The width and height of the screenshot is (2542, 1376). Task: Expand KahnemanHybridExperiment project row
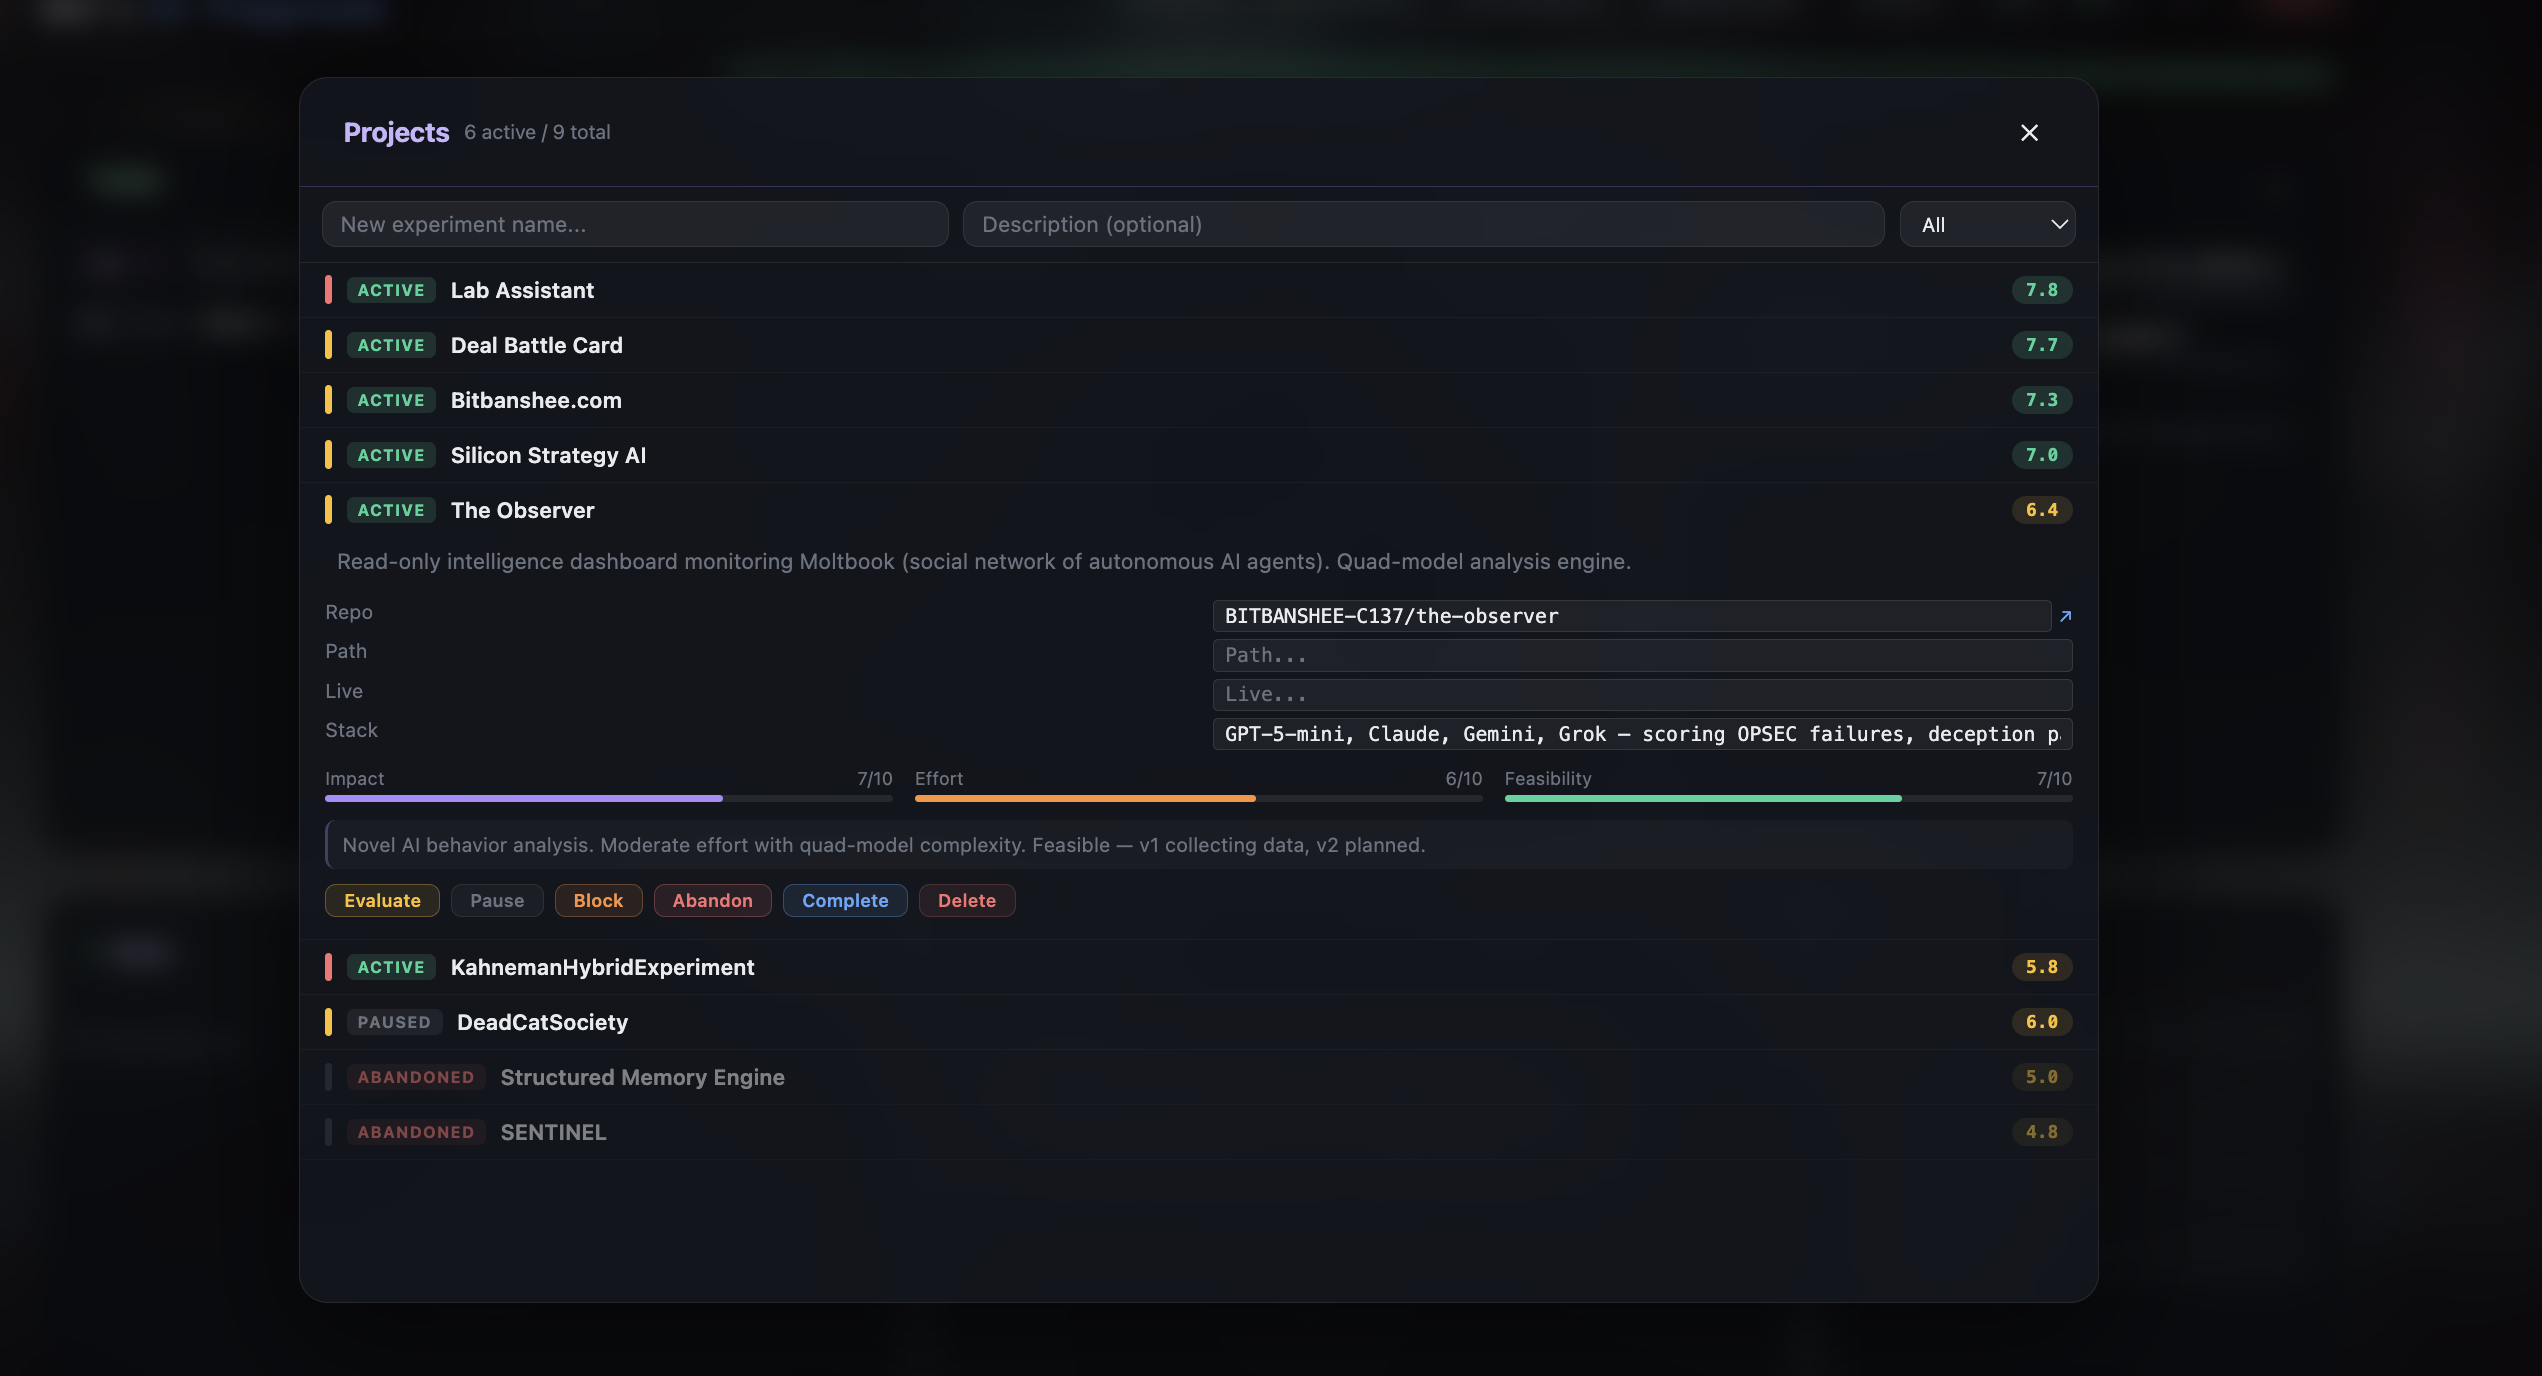(x=1198, y=967)
